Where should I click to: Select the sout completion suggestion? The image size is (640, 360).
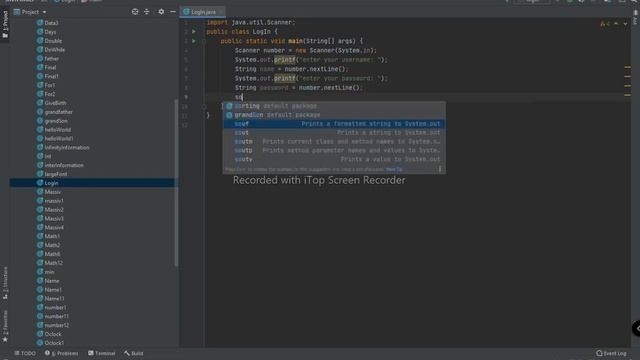[334, 133]
